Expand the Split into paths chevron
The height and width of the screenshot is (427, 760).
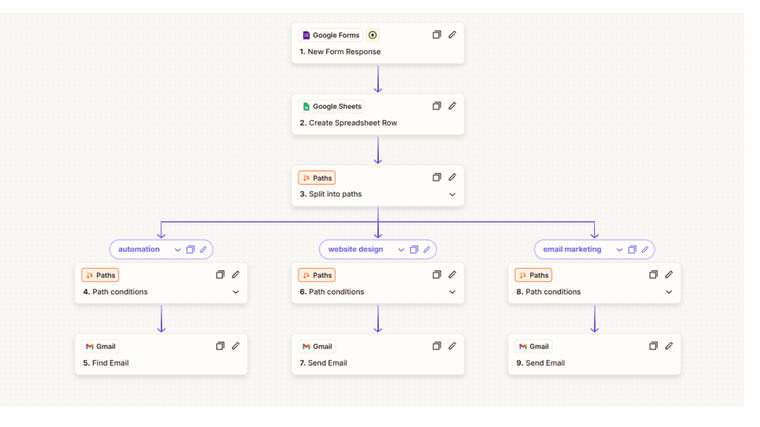coord(452,195)
